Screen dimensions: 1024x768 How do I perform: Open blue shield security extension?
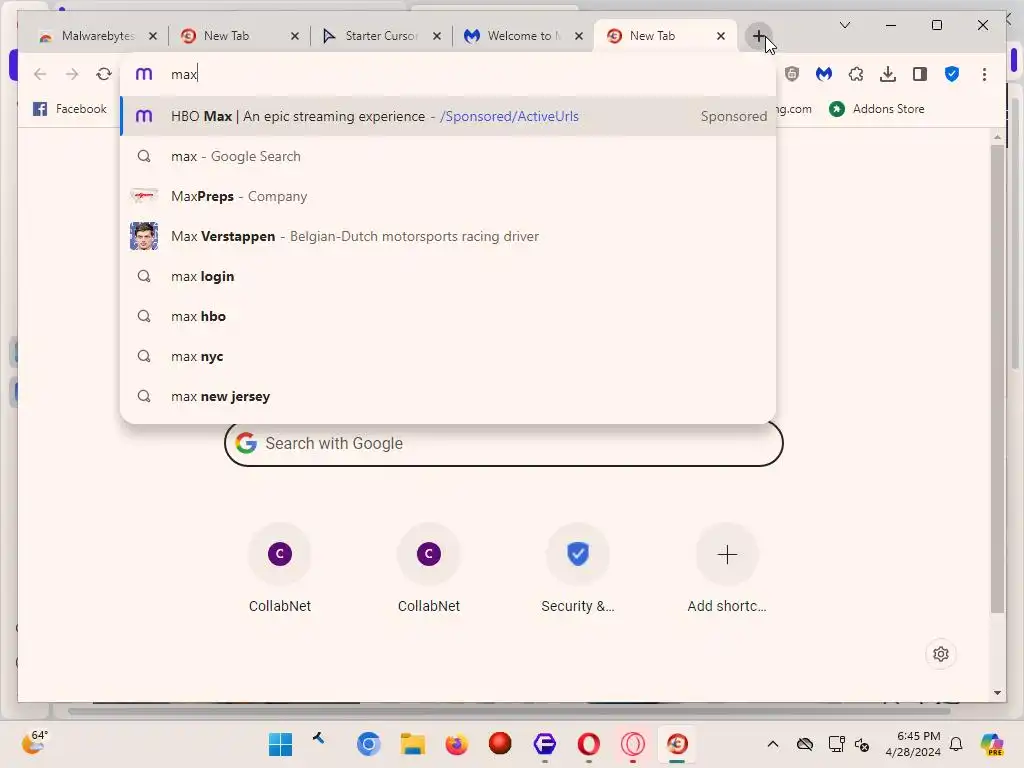click(952, 74)
